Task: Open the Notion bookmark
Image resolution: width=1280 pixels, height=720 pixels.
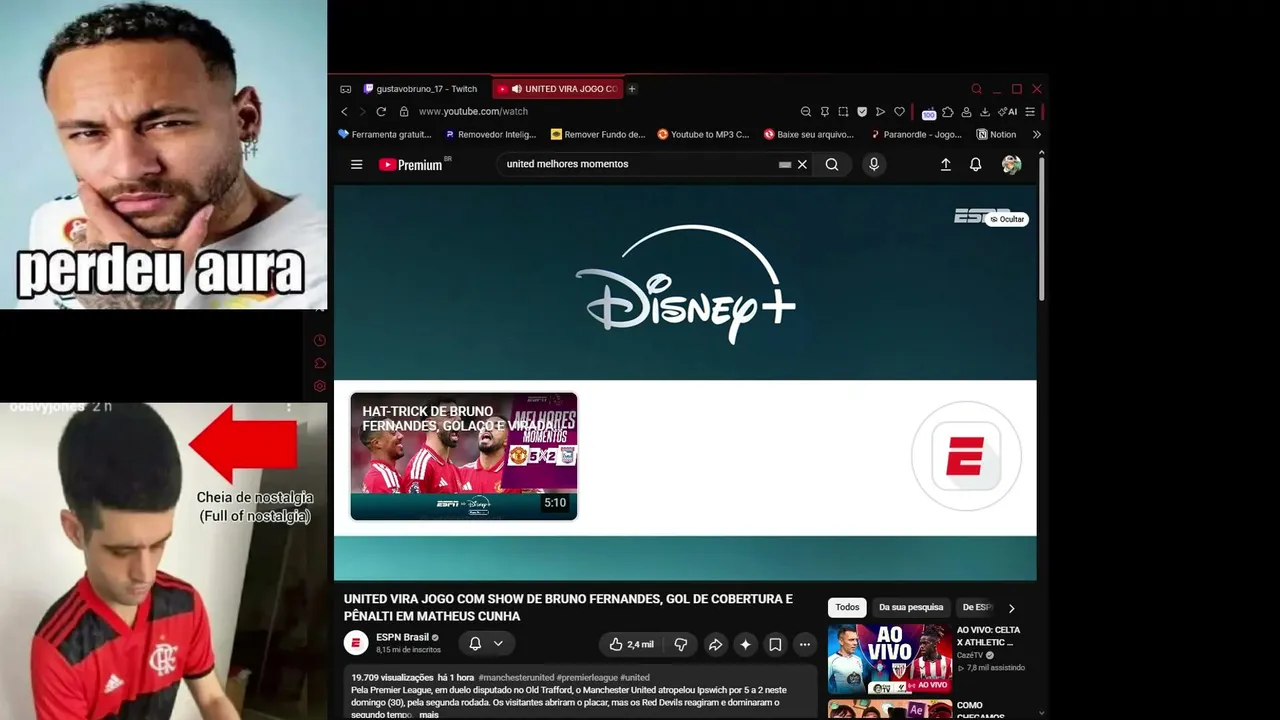Action: (x=996, y=135)
